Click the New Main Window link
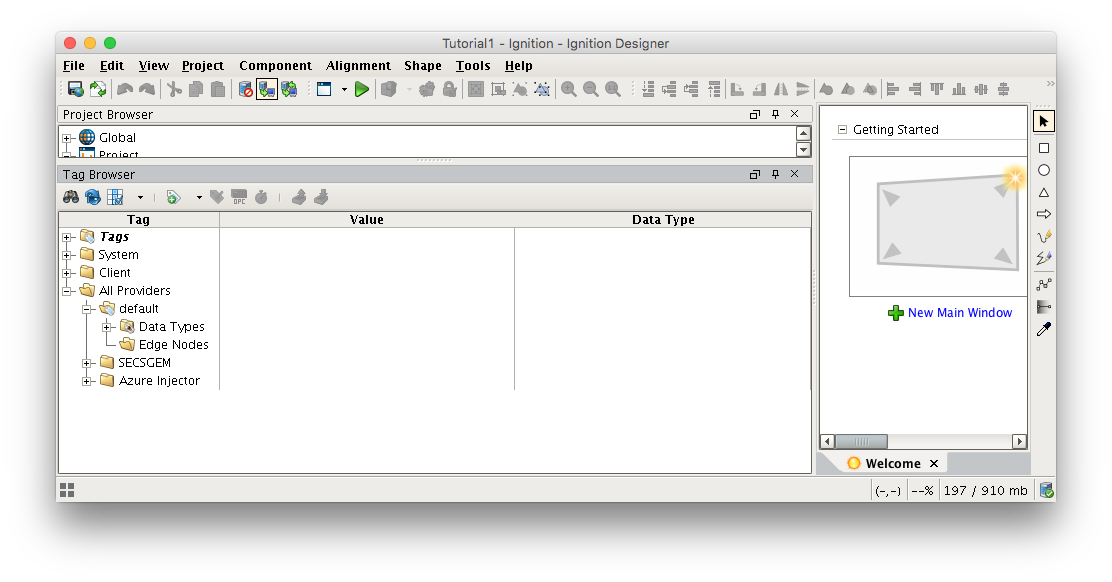Viewport: 1112px width, 582px height. coord(959,313)
